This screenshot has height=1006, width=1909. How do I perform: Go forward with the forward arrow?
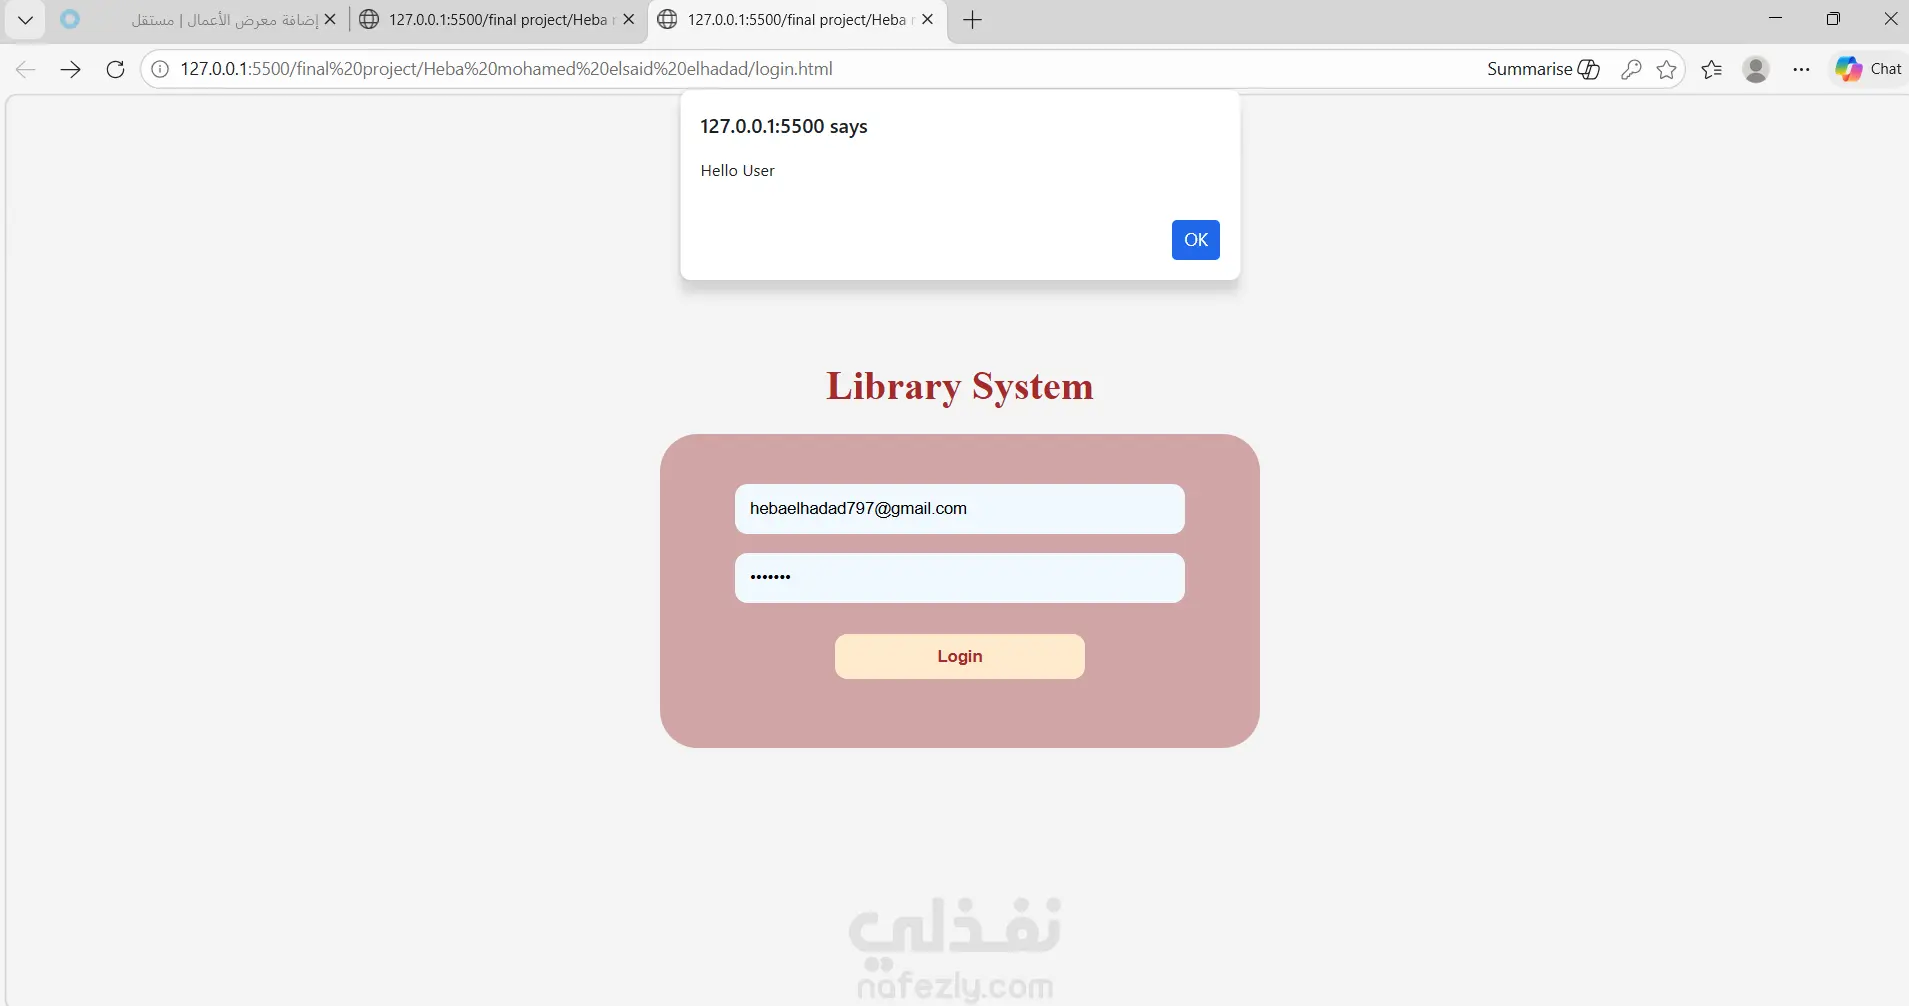tap(70, 69)
